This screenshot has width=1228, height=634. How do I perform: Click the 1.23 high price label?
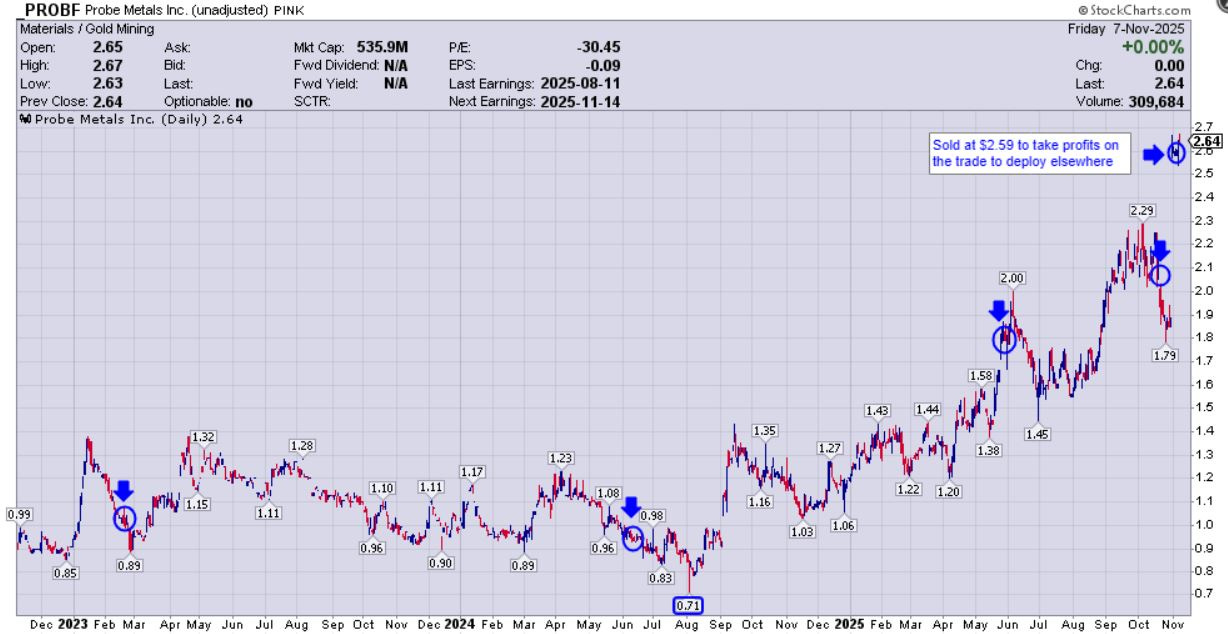pyautogui.click(x=561, y=457)
